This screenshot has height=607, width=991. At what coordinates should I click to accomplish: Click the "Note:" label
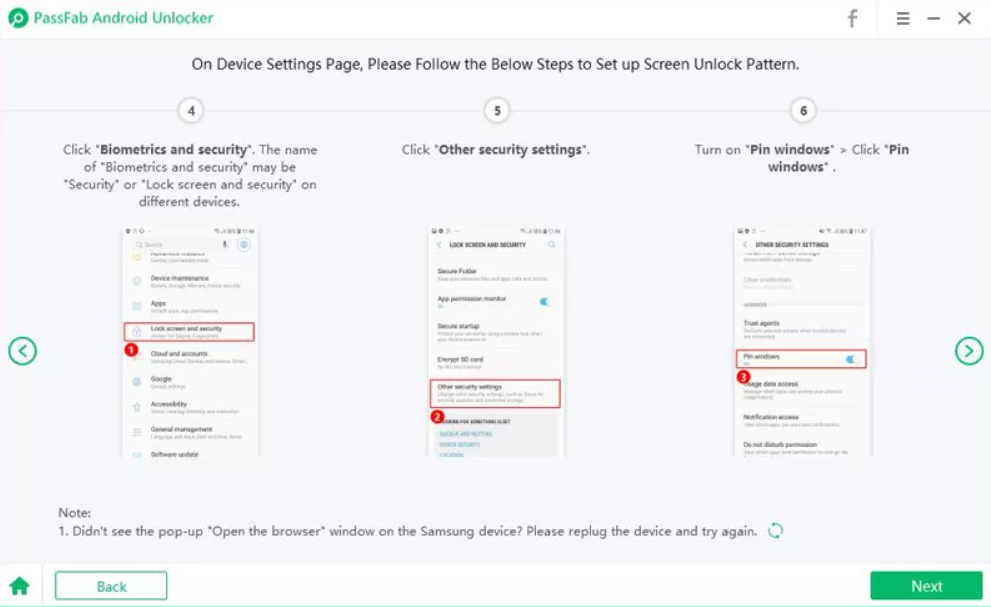point(75,513)
